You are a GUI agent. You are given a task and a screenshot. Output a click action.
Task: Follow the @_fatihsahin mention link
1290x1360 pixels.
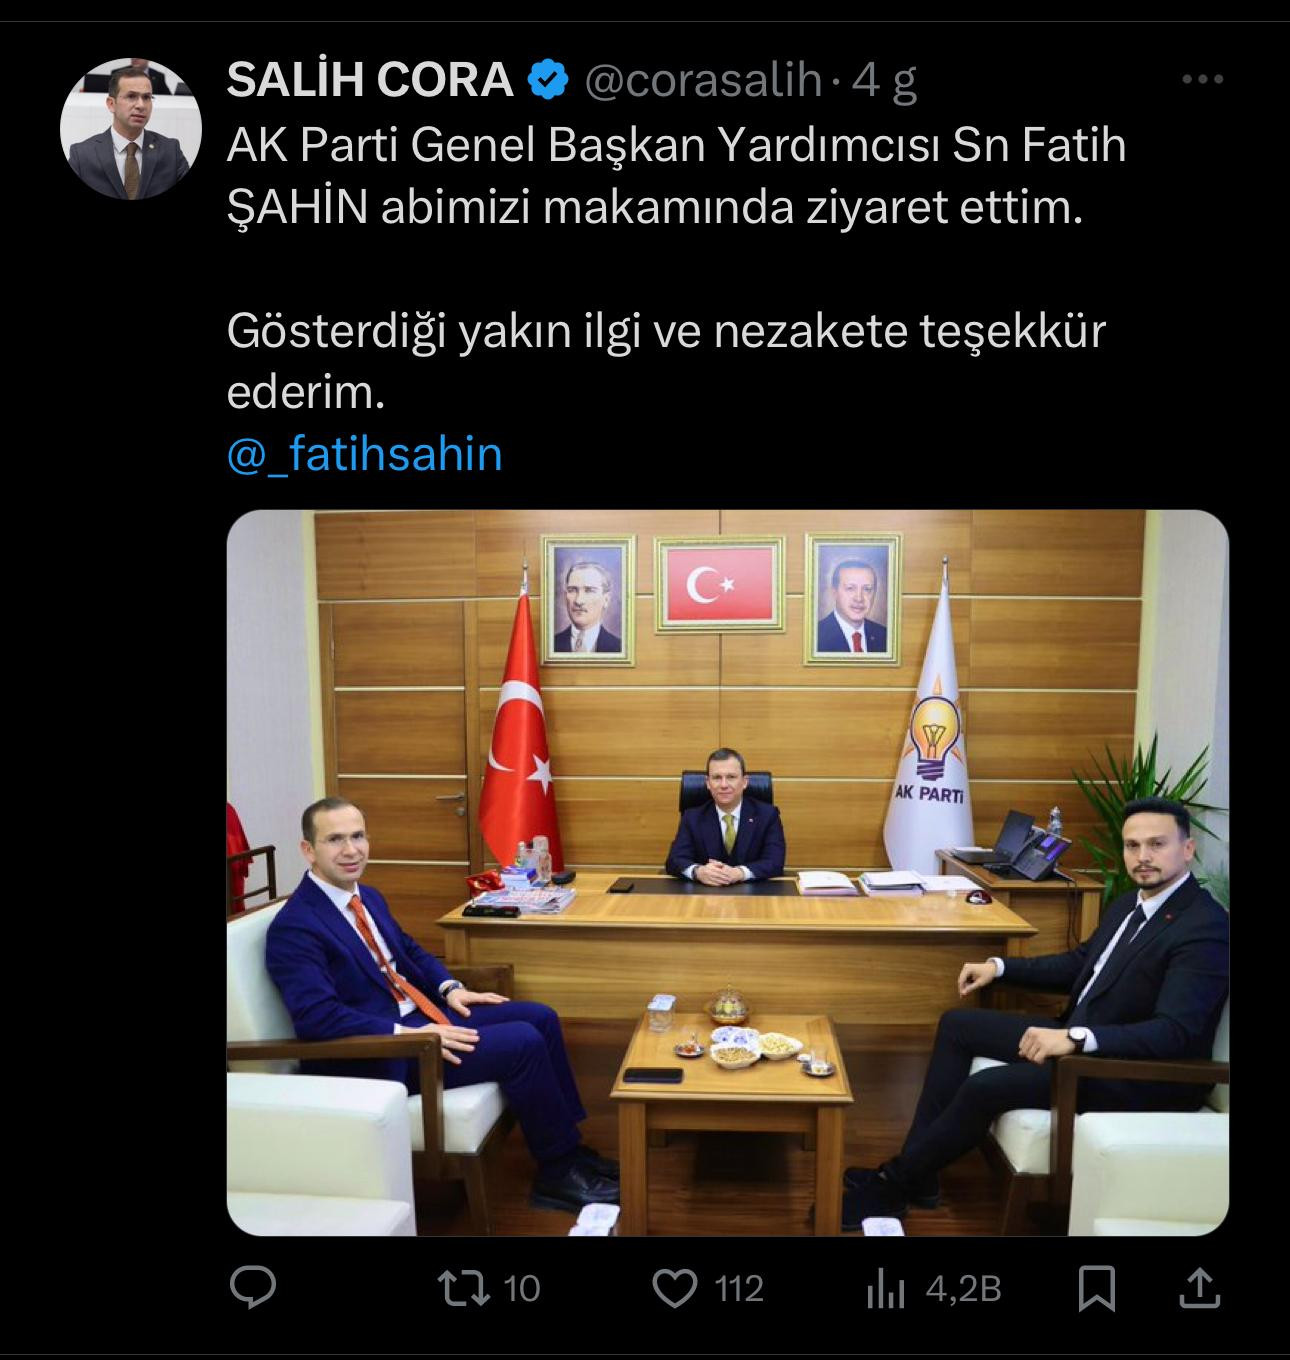(x=365, y=455)
